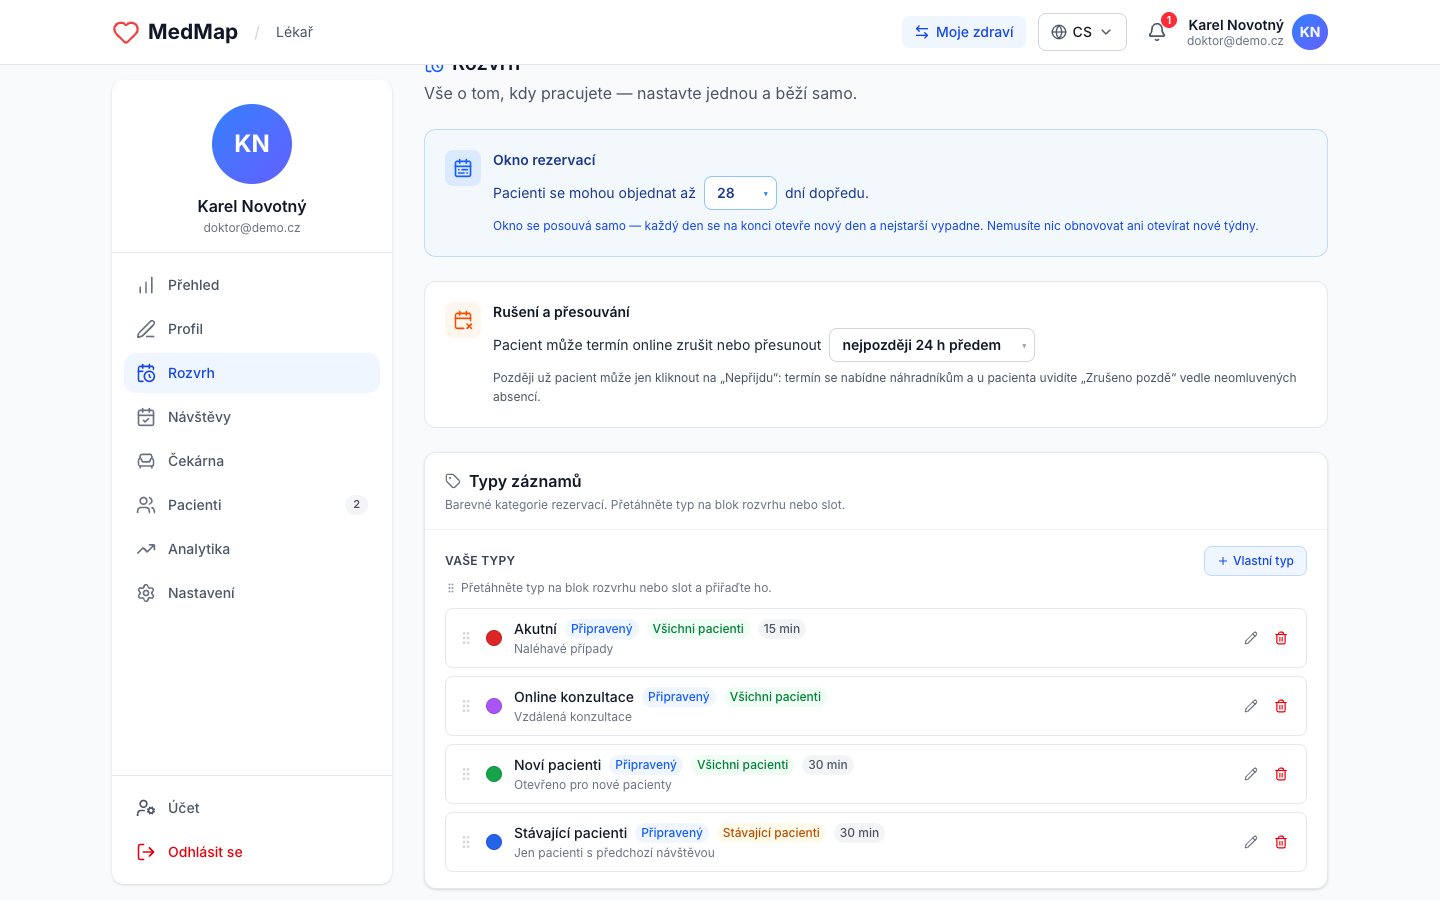Screen dimensions: 1440x900
Task: Click the drag handle of Akutní row
Action: (x=466, y=638)
